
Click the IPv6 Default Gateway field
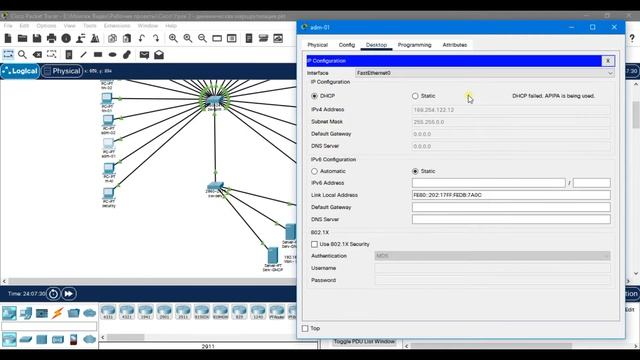coord(511,207)
